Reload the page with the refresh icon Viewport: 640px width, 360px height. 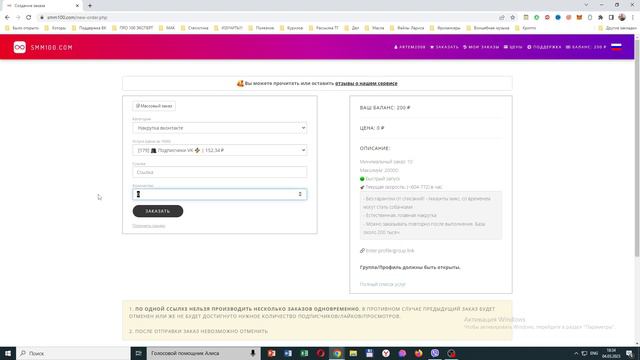click(29, 18)
